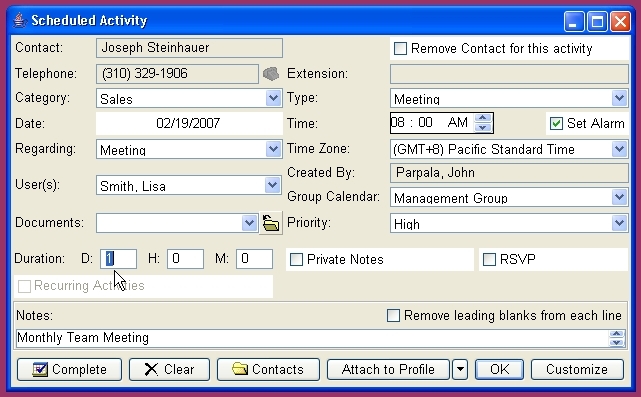
Task: Tick the RSVP checkbox
Action: click(489, 259)
